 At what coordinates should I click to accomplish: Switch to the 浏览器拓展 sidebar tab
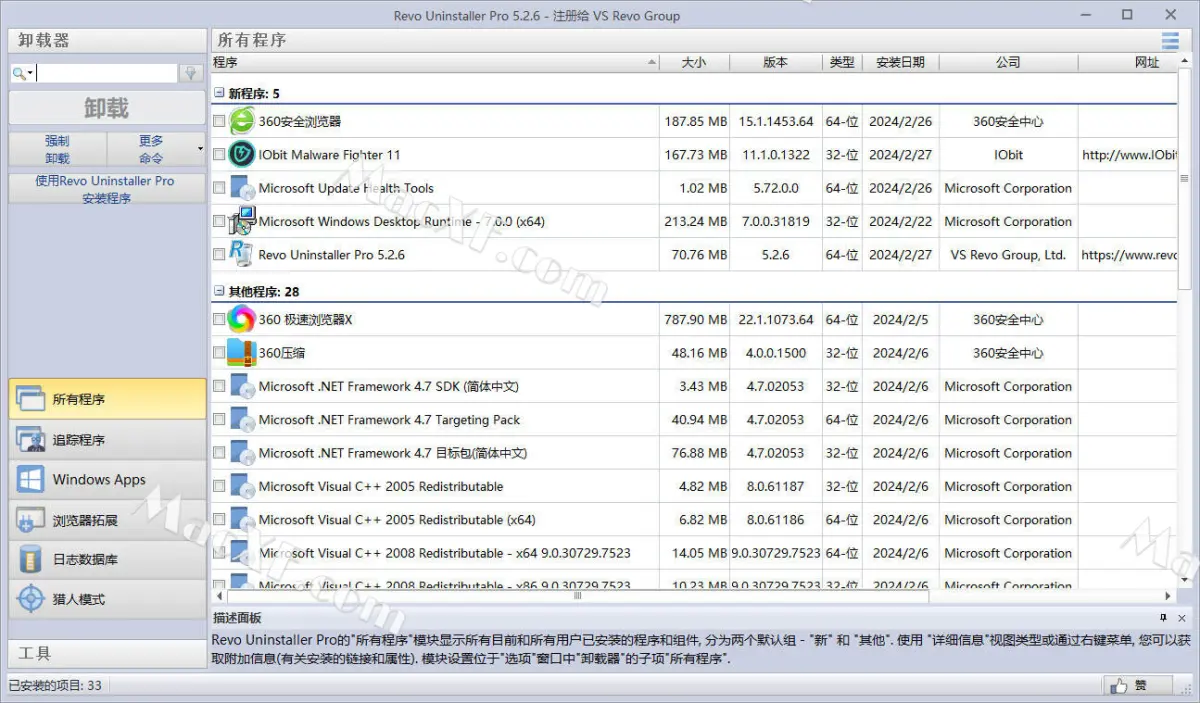[107, 519]
